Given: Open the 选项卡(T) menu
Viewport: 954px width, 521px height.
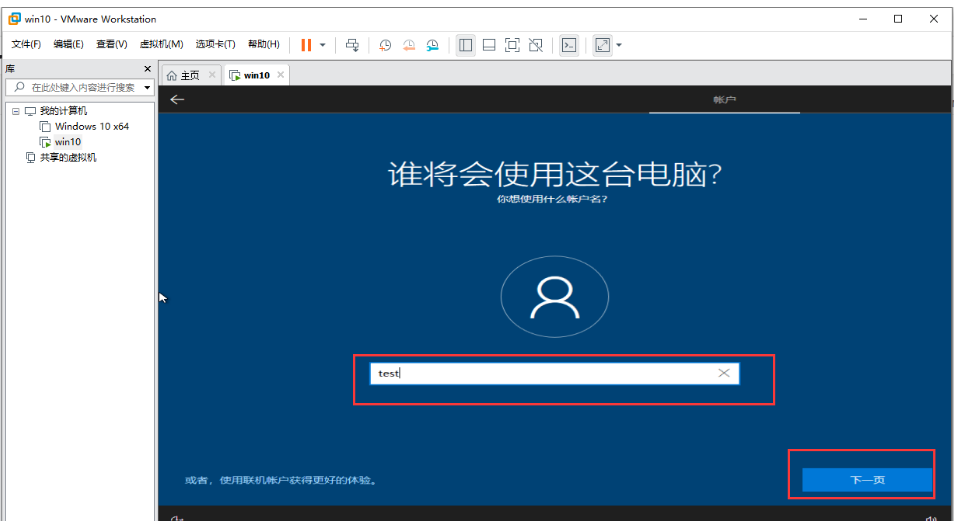Looking at the screenshot, I should click(215, 44).
